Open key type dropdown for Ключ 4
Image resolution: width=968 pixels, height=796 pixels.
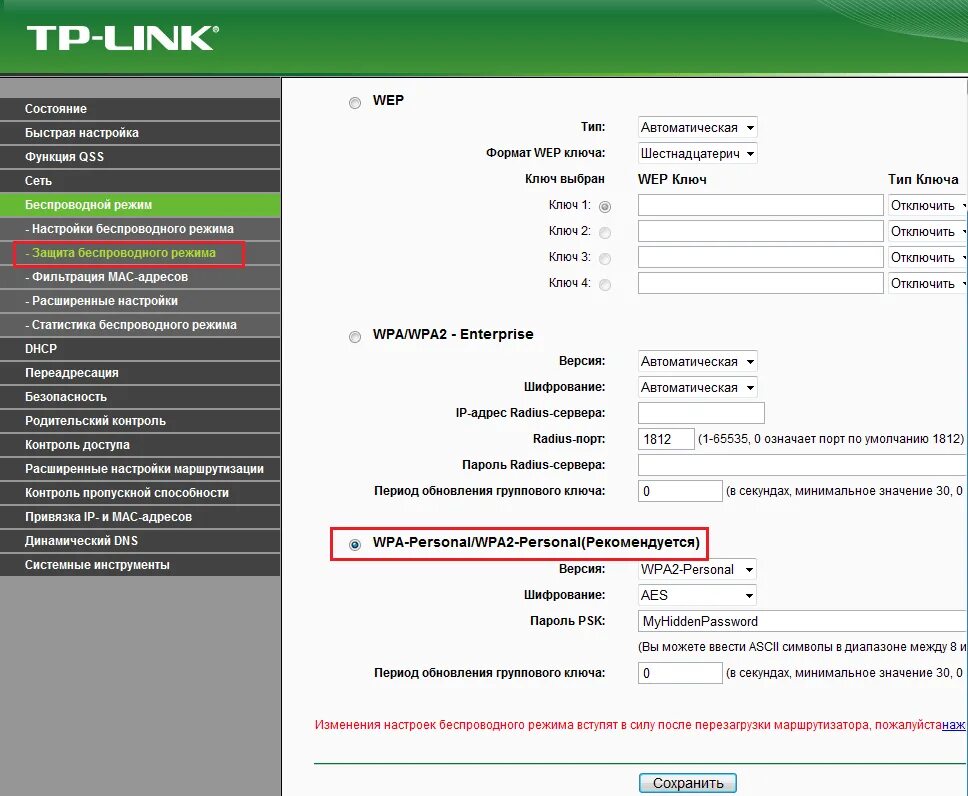(x=928, y=283)
